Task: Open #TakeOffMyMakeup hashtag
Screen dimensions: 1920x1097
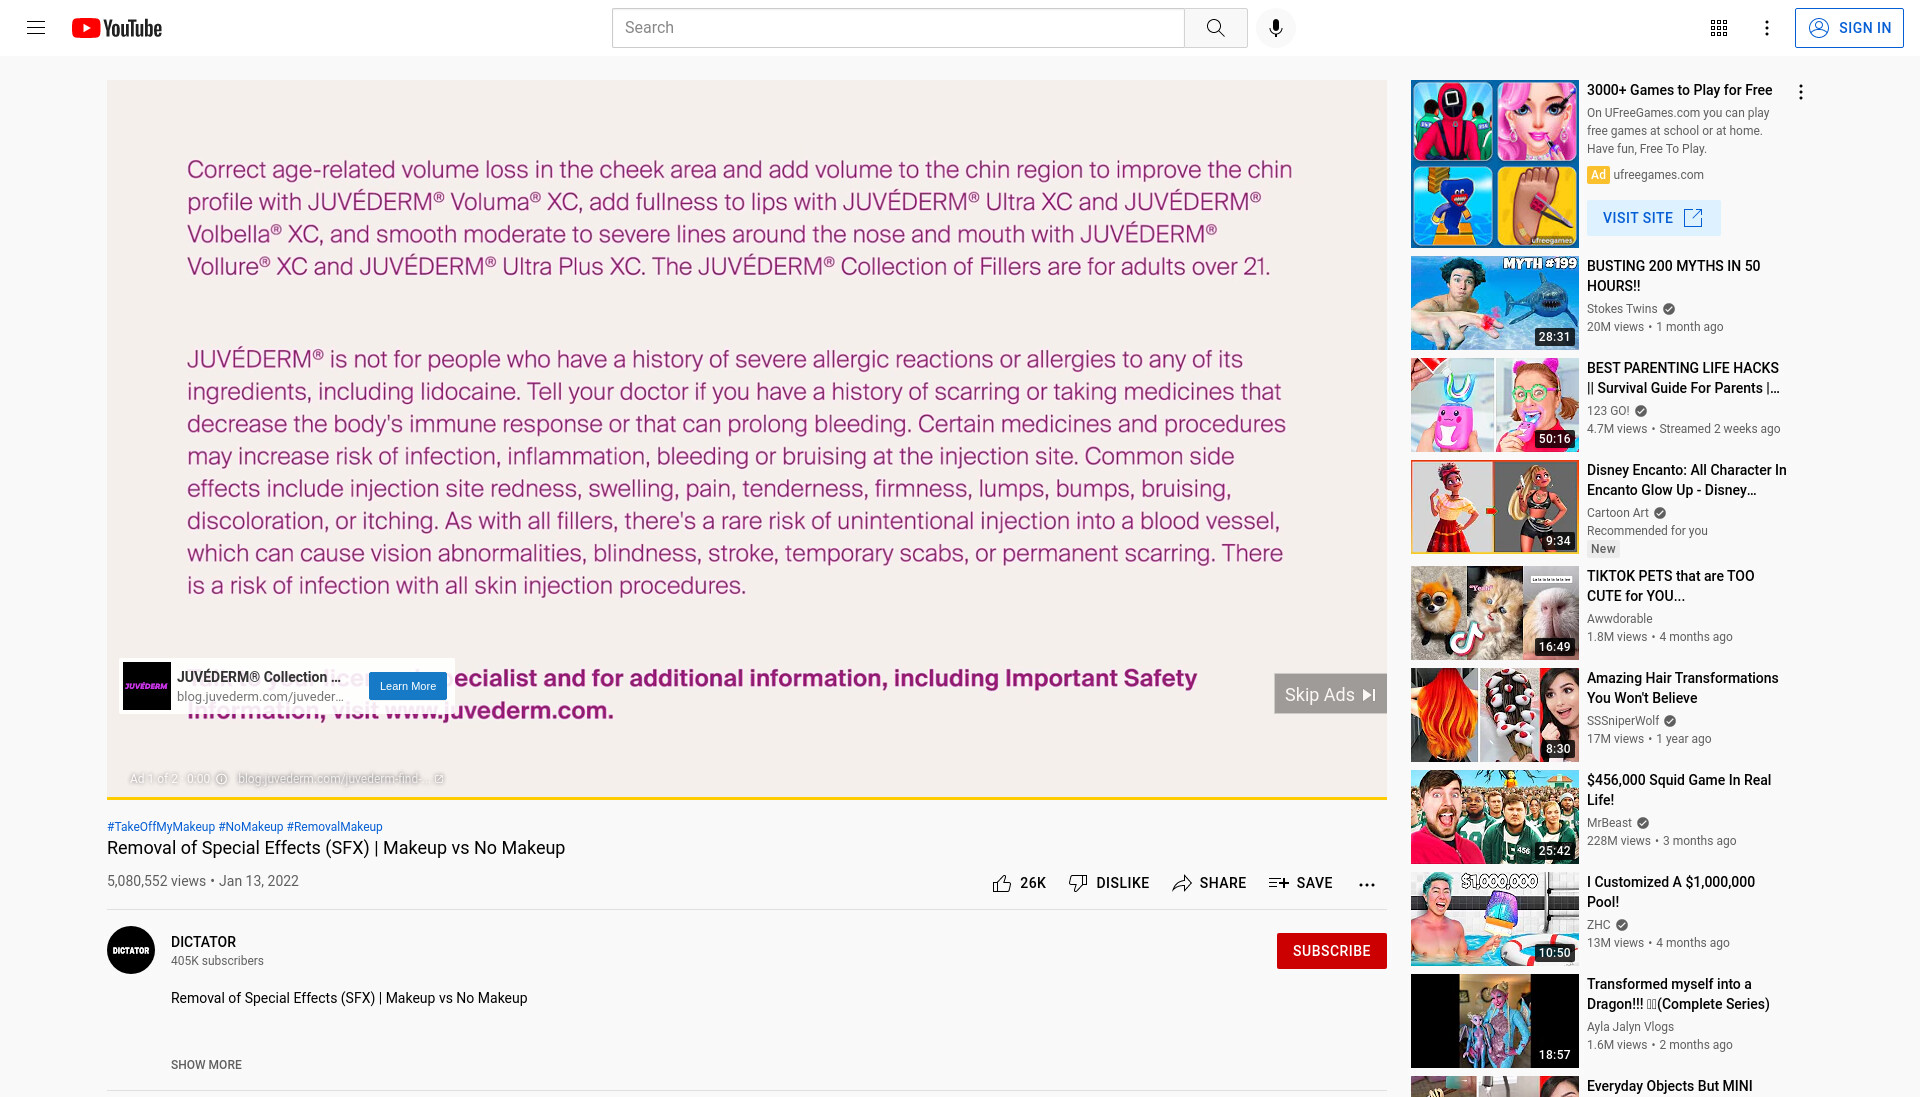Action: coord(161,827)
